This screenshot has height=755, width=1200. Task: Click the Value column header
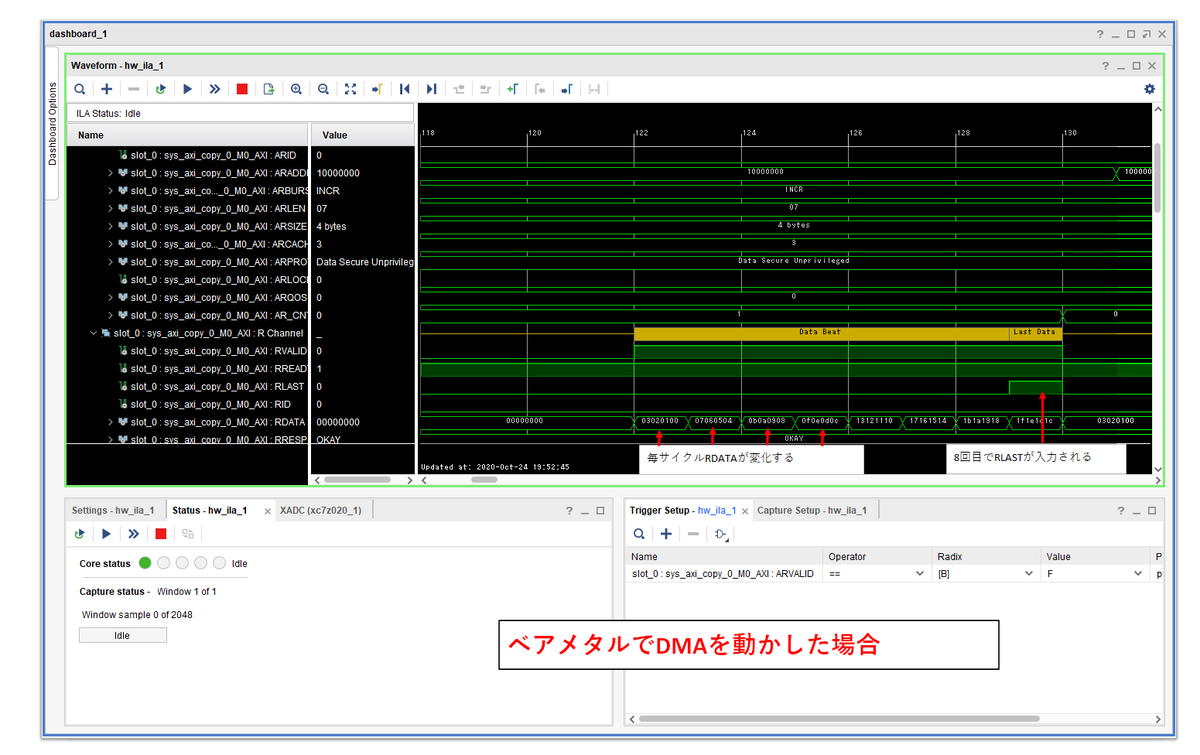(x=363, y=135)
